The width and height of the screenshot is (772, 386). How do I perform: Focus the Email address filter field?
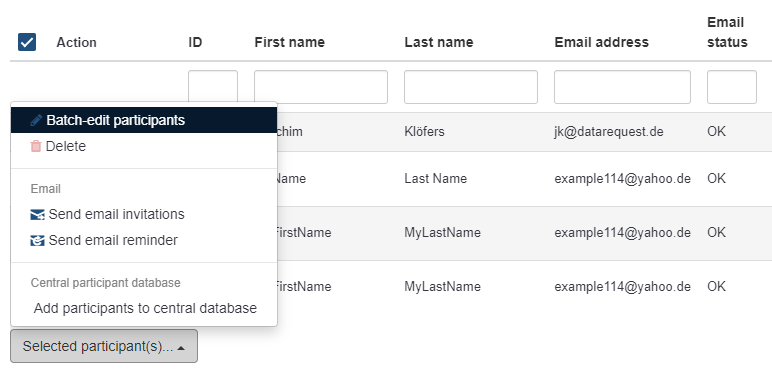pos(622,87)
